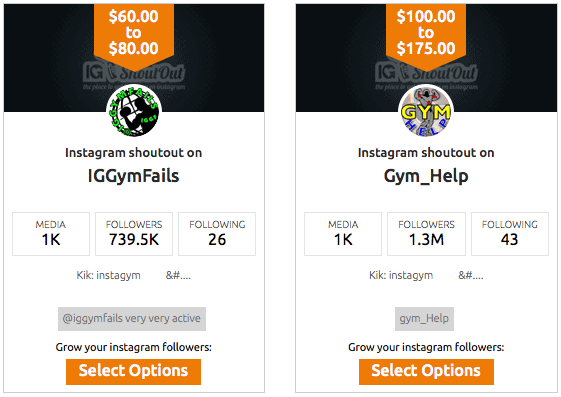Click the 1.3M followers stat box
This screenshot has height=397, width=561.
coord(426,234)
